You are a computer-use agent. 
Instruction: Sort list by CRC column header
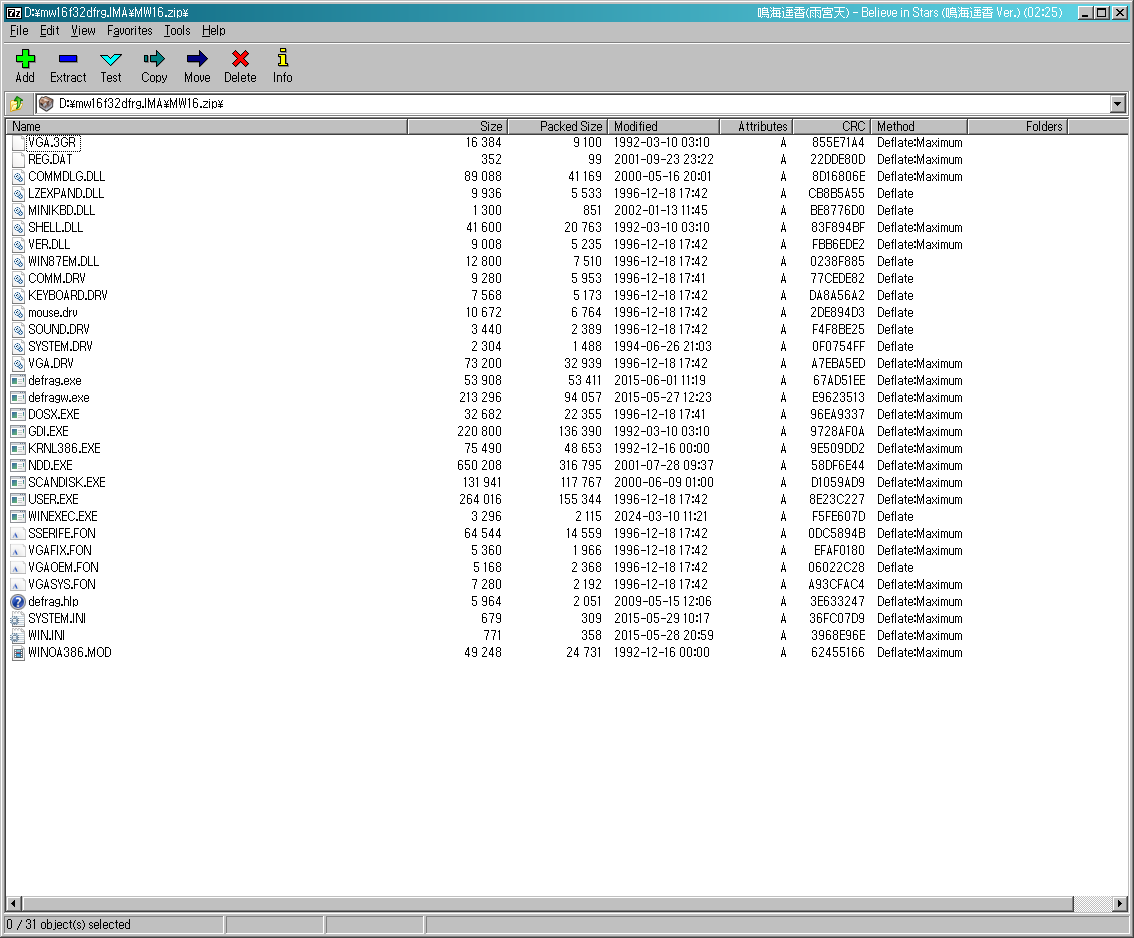pyautogui.click(x=831, y=127)
